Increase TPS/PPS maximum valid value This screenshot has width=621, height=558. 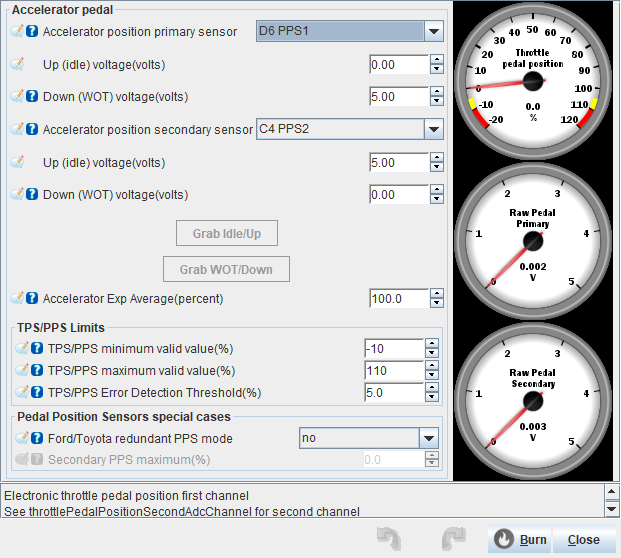(x=432, y=366)
